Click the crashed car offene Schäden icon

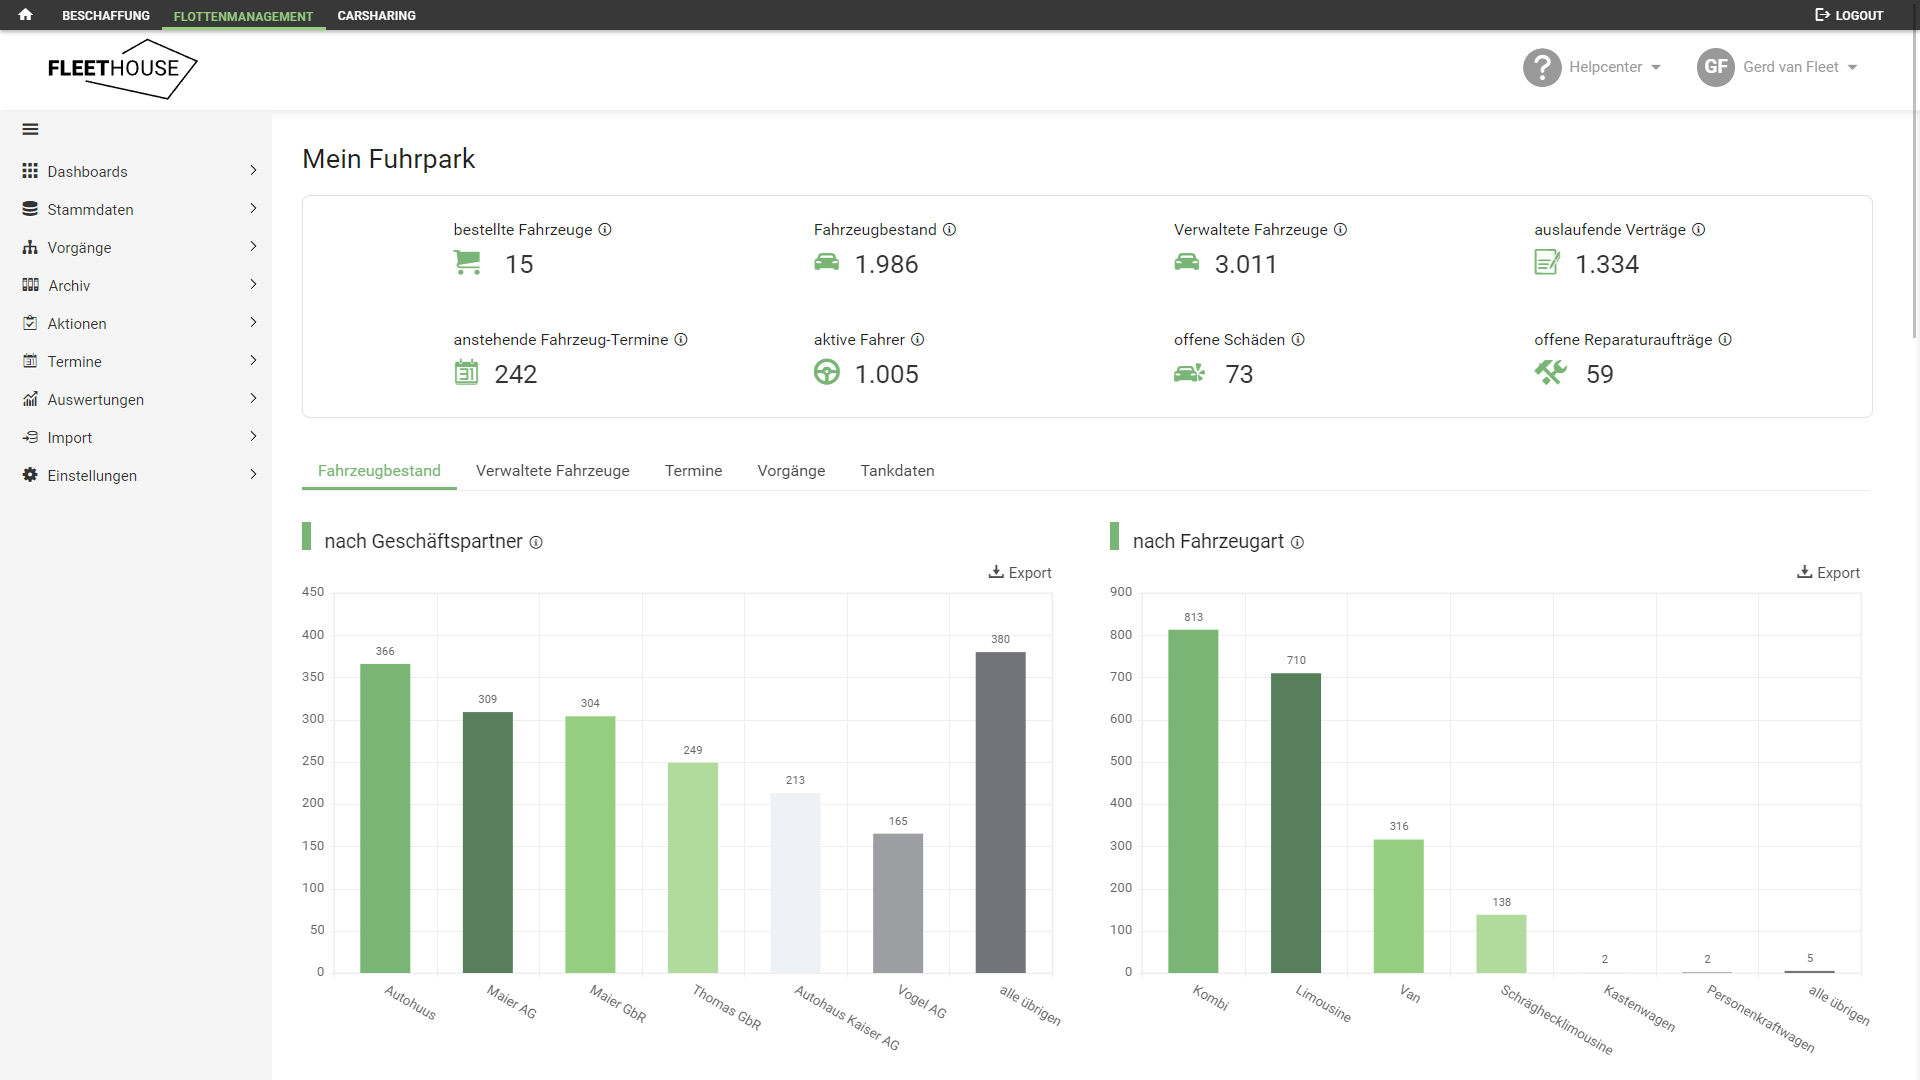click(x=1188, y=373)
